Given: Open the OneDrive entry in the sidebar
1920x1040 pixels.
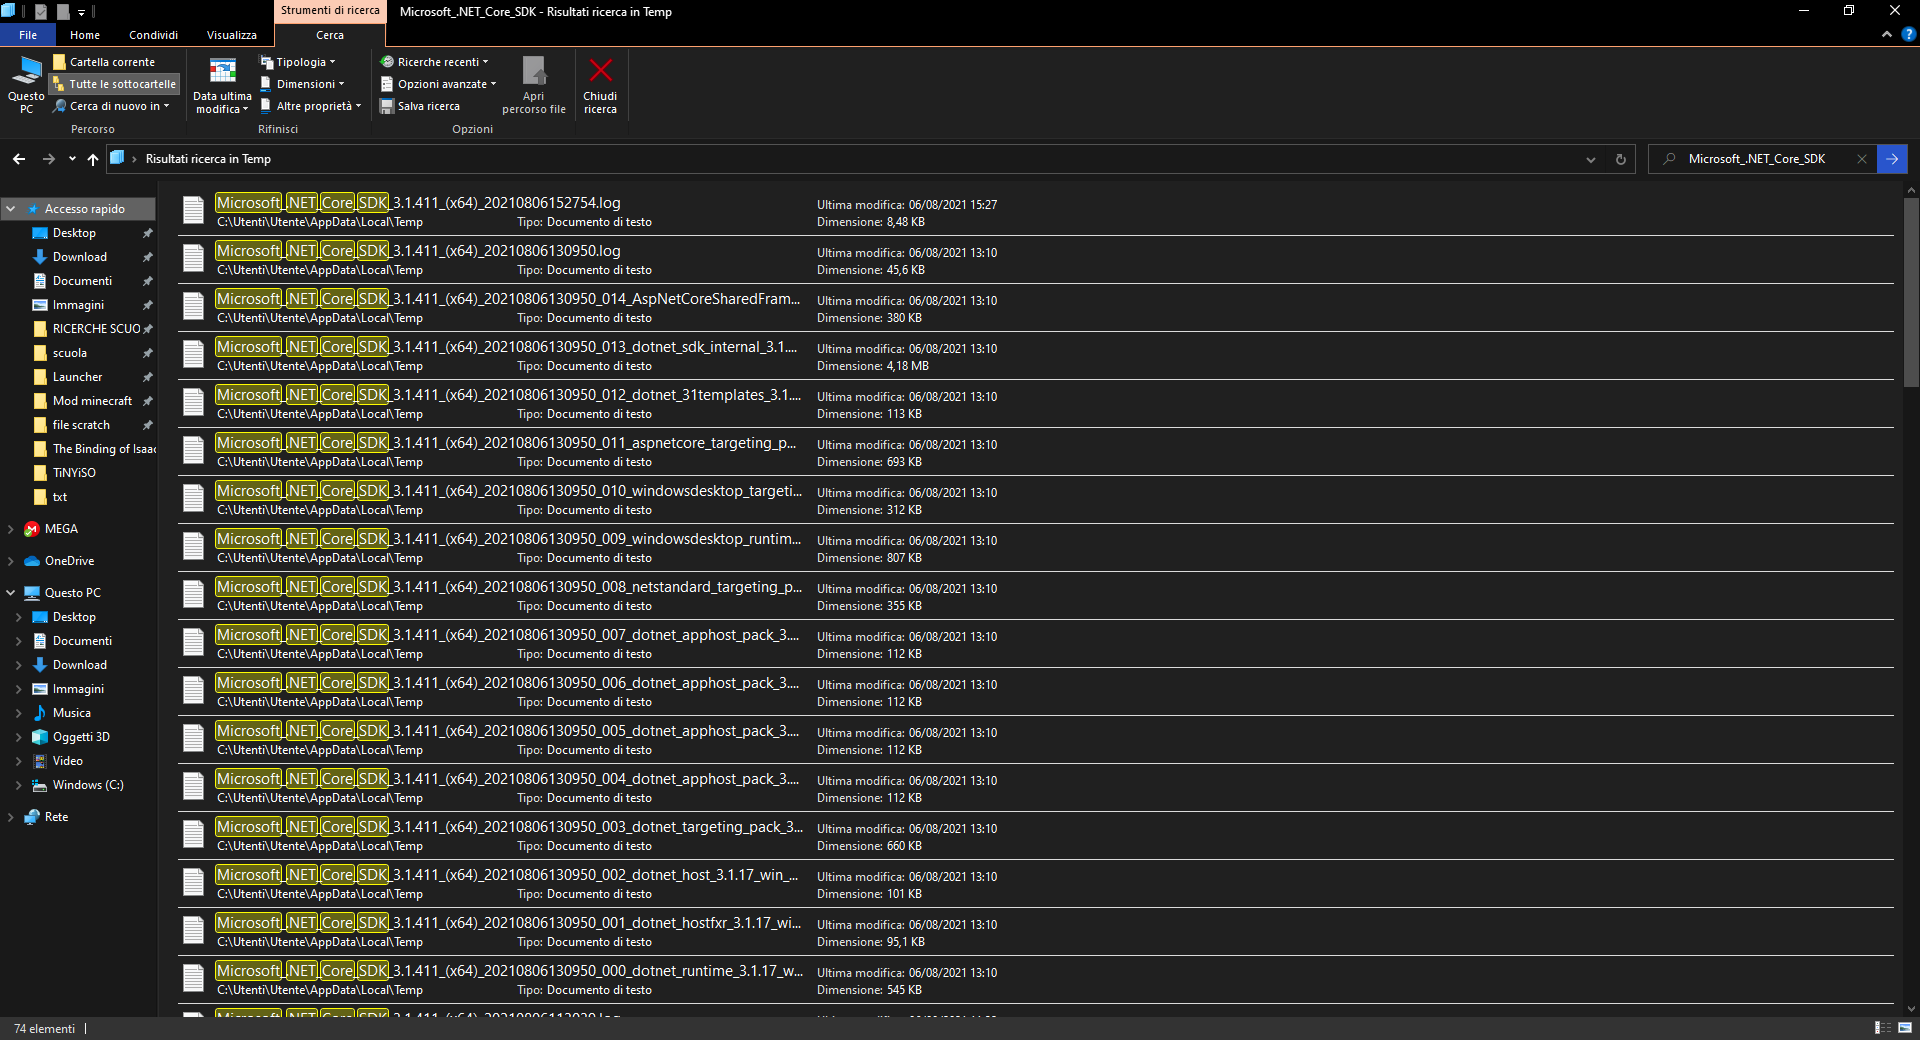Looking at the screenshot, I should [70, 560].
